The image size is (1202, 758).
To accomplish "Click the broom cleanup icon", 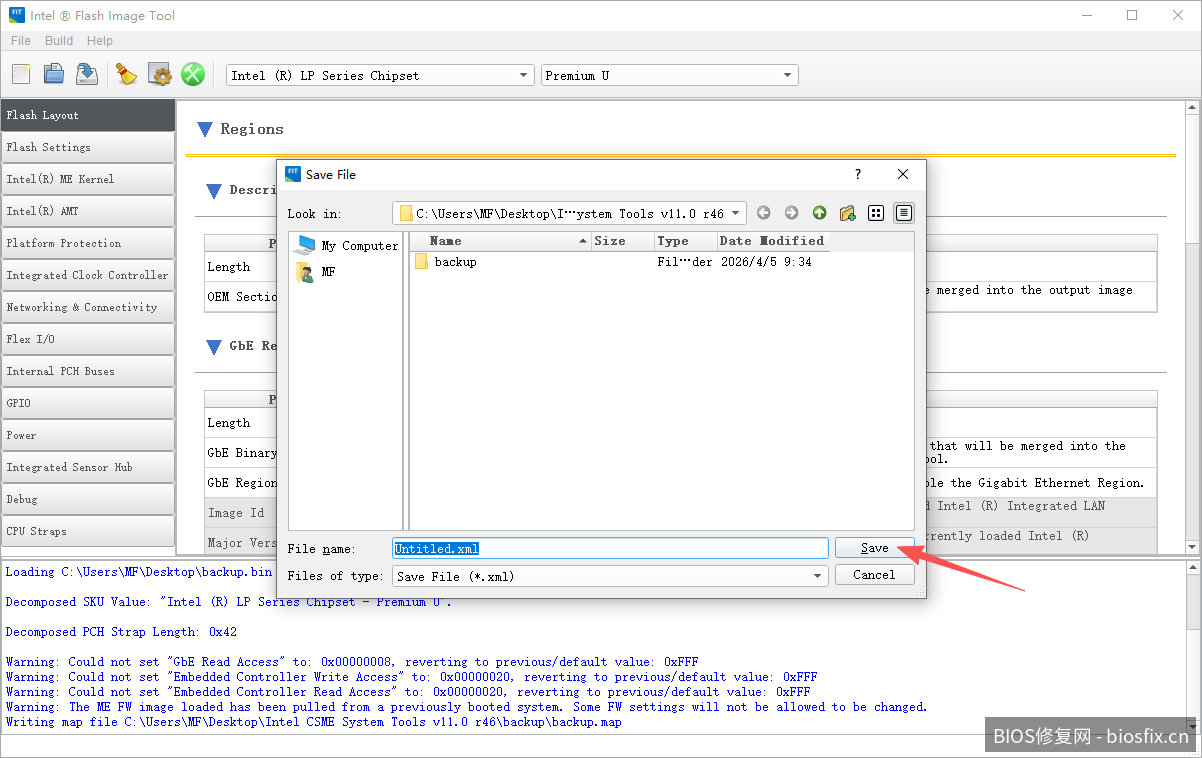I will click(x=126, y=74).
